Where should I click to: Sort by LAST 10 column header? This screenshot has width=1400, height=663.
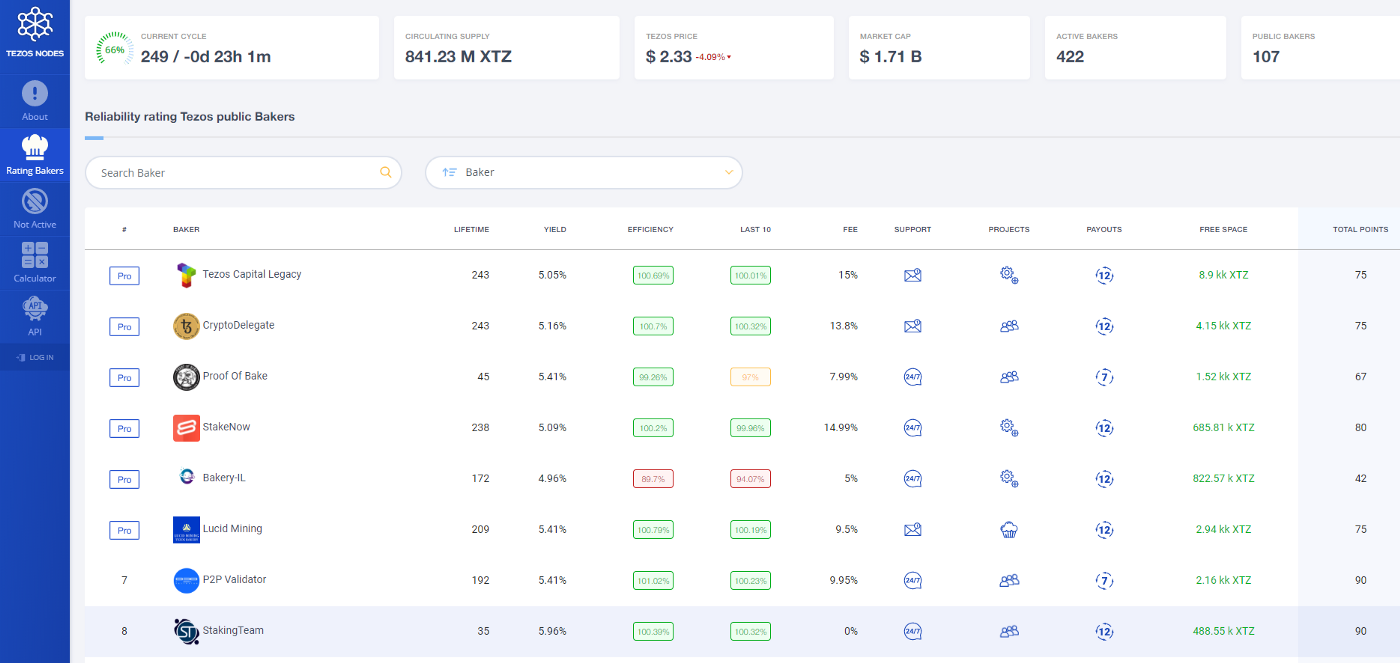[x=755, y=229]
